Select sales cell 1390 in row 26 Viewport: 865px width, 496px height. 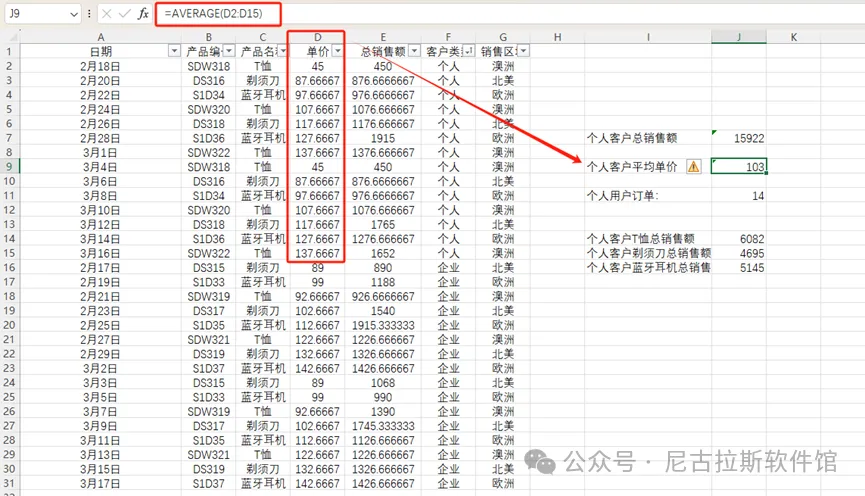tap(383, 412)
